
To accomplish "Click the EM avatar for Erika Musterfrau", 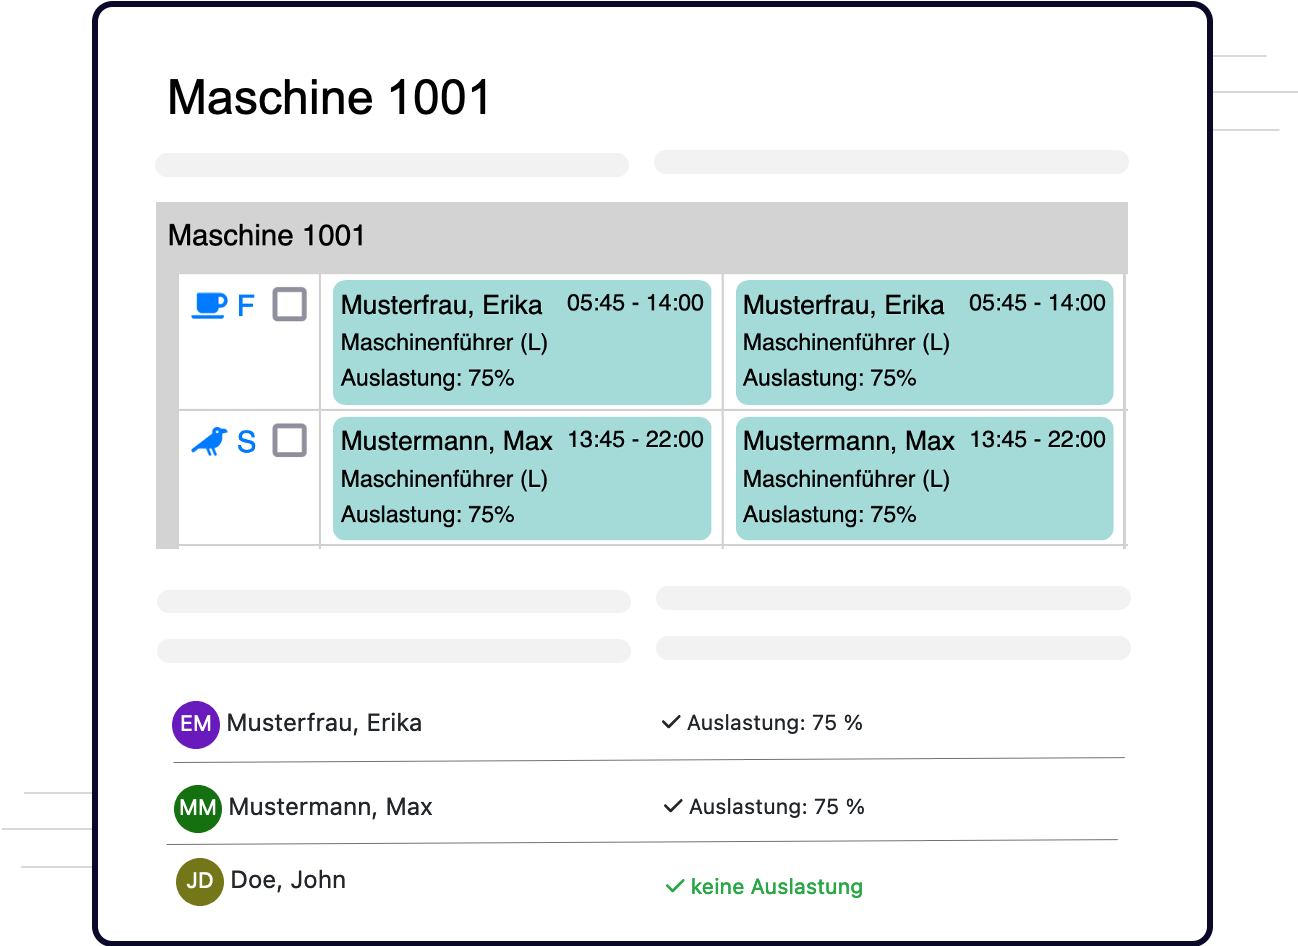I will (196, 724).
